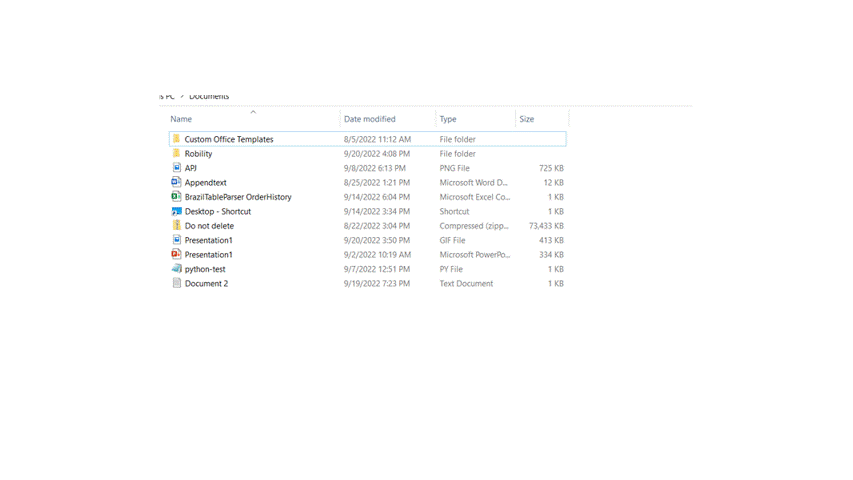Screen dimensions: 853x480
Task: Click the Presentation1 PowerPoint file icon
Action: pyautogui.click(x=176, y=255)
